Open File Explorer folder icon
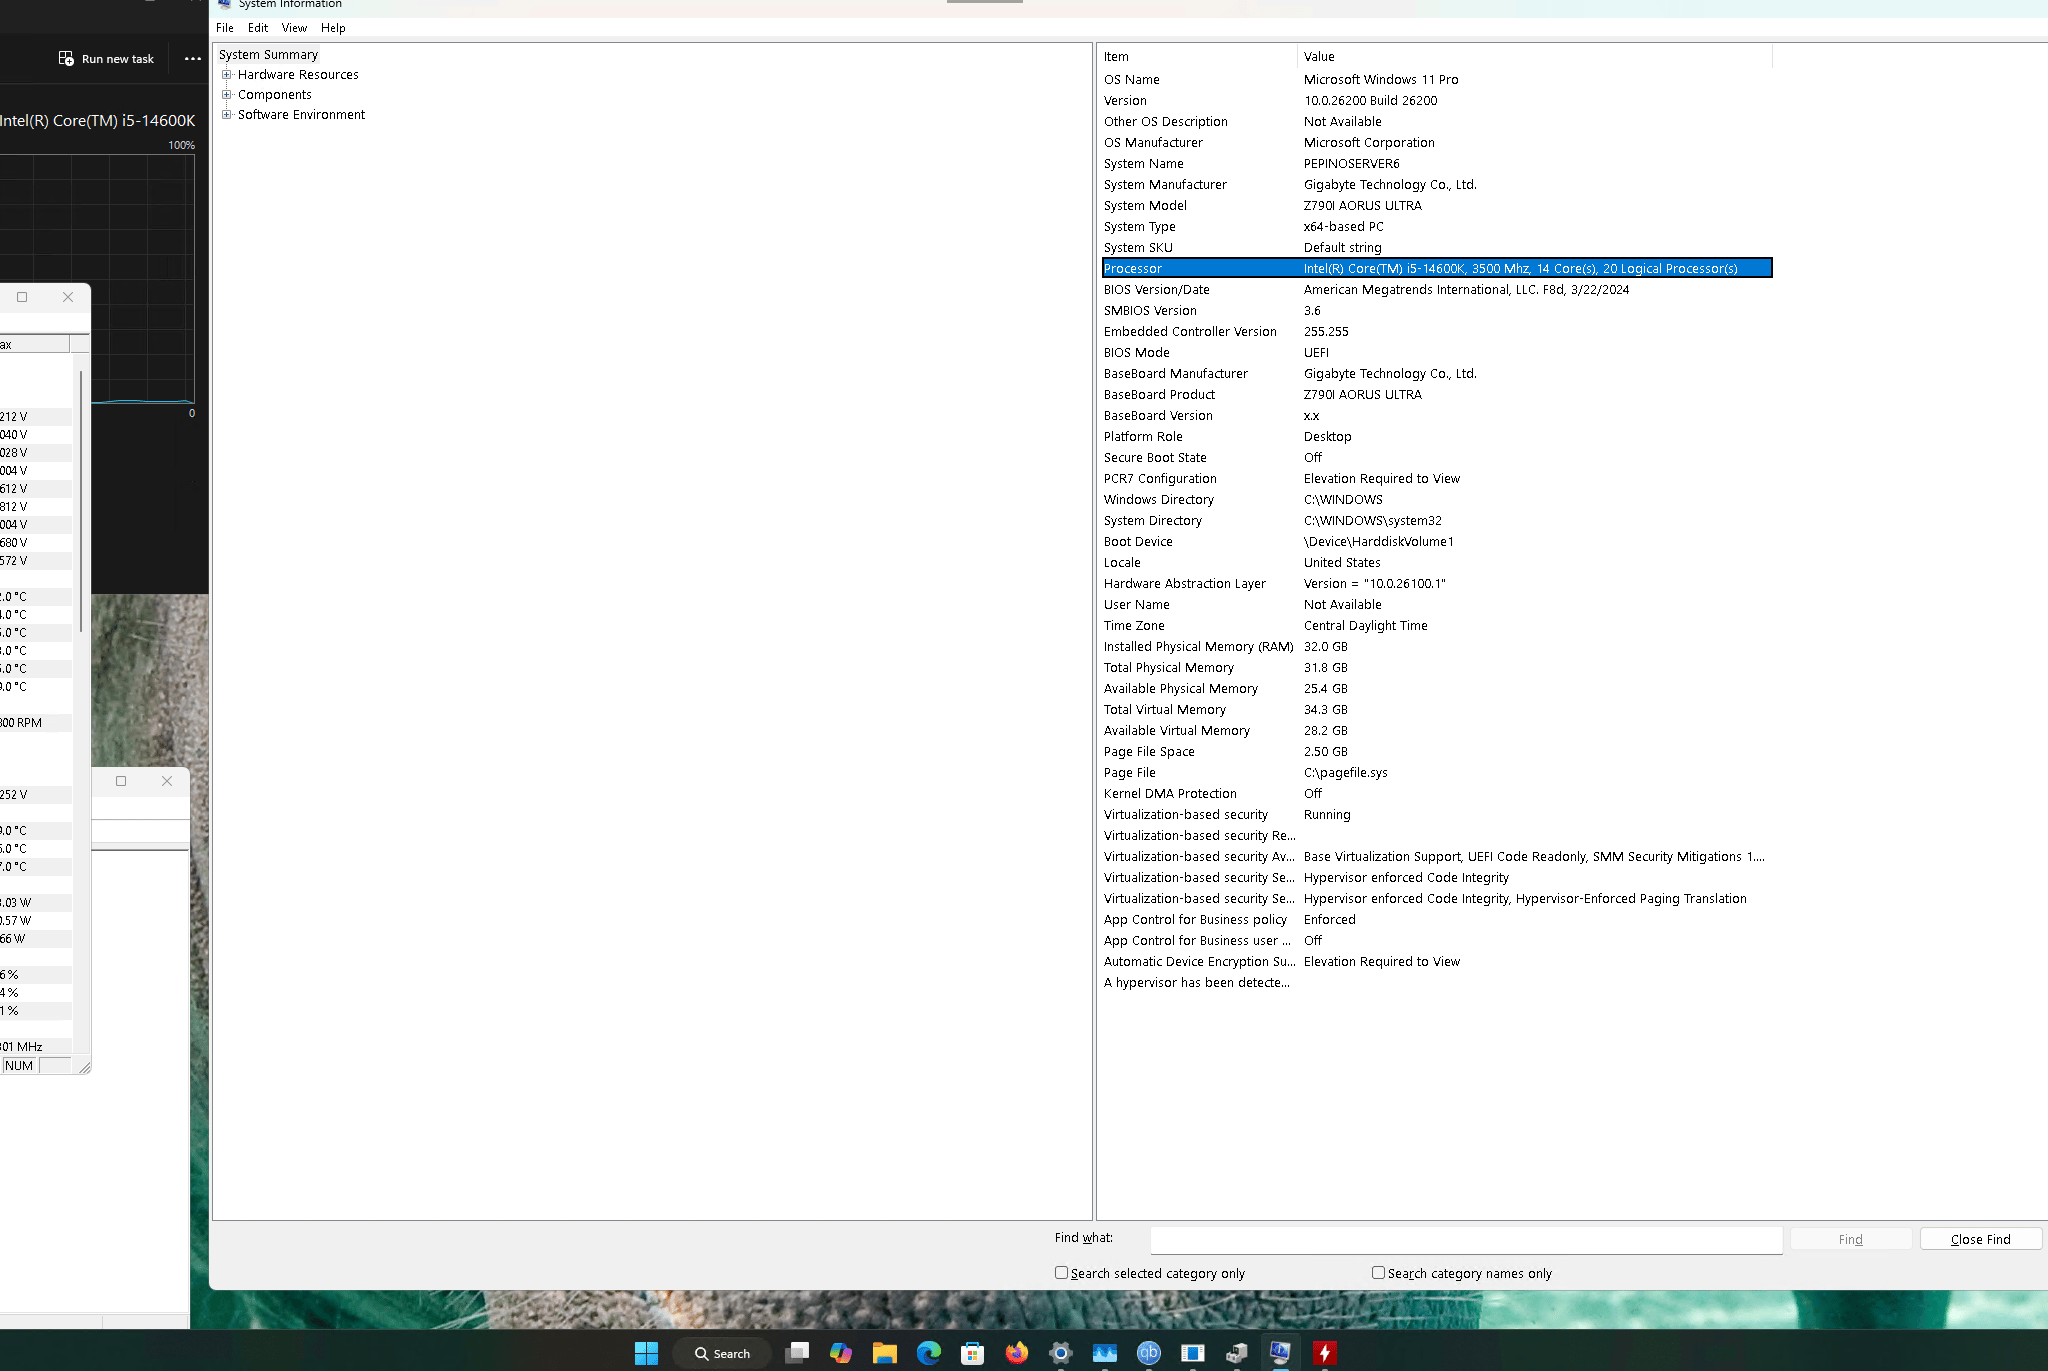Screen dimensions: 2048x1371 coord(885,1353)
